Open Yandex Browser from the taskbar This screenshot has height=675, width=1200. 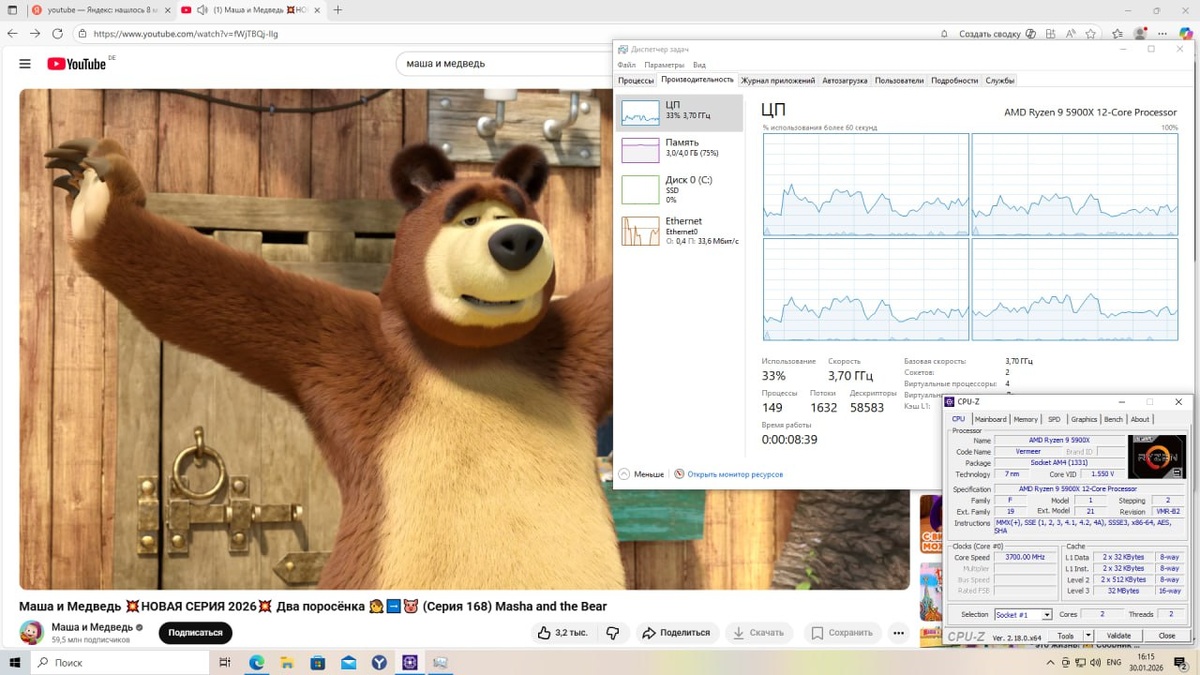pos(379,662)
